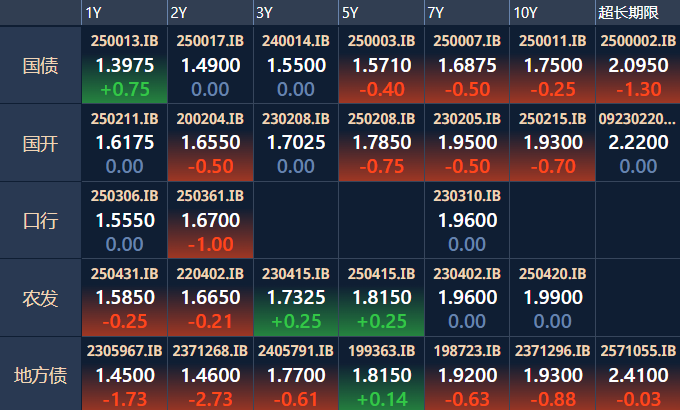Open the 250215.IB 国开 10Y quote
Screen dimensions: 680x410
click(552, 143)
